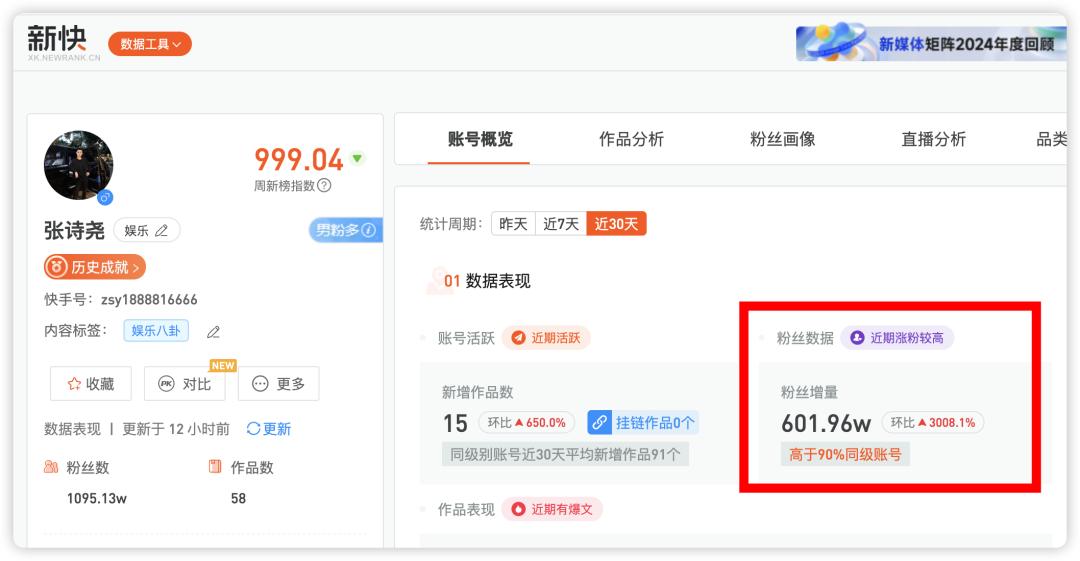
Task: Switch to the 作品分析 tab
Action: 631,140
